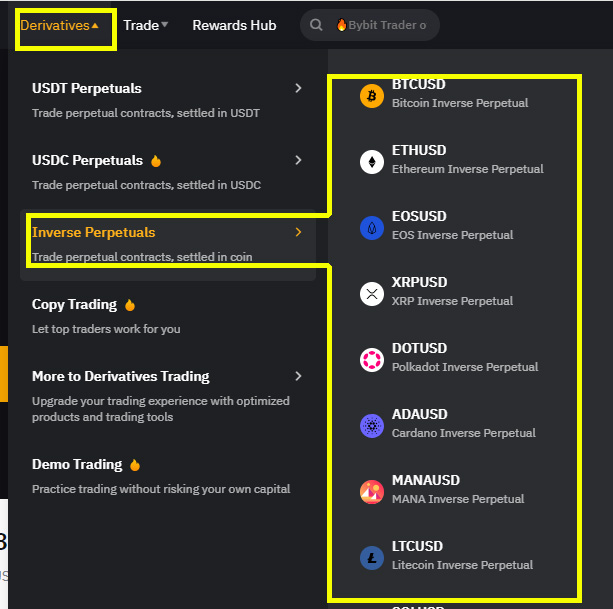The width and height of the screenshot is (613, 609).
Task: Click the XRP coin icon
Action: [x=371, y=294]
